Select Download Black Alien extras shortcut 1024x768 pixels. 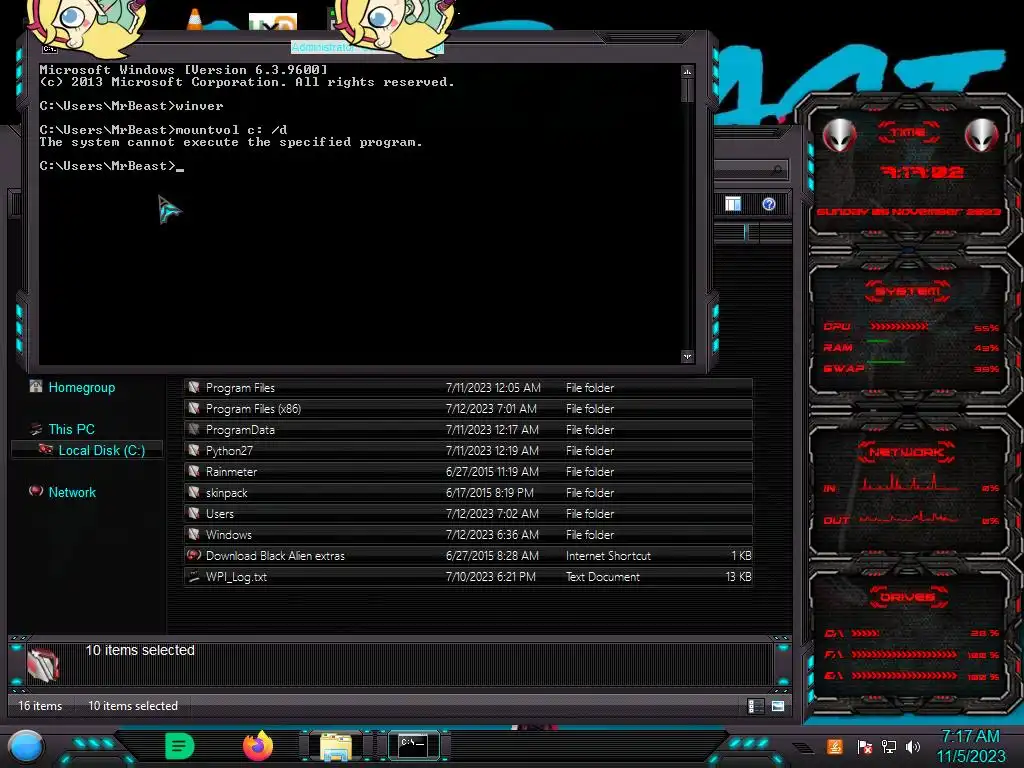(468, 556)
